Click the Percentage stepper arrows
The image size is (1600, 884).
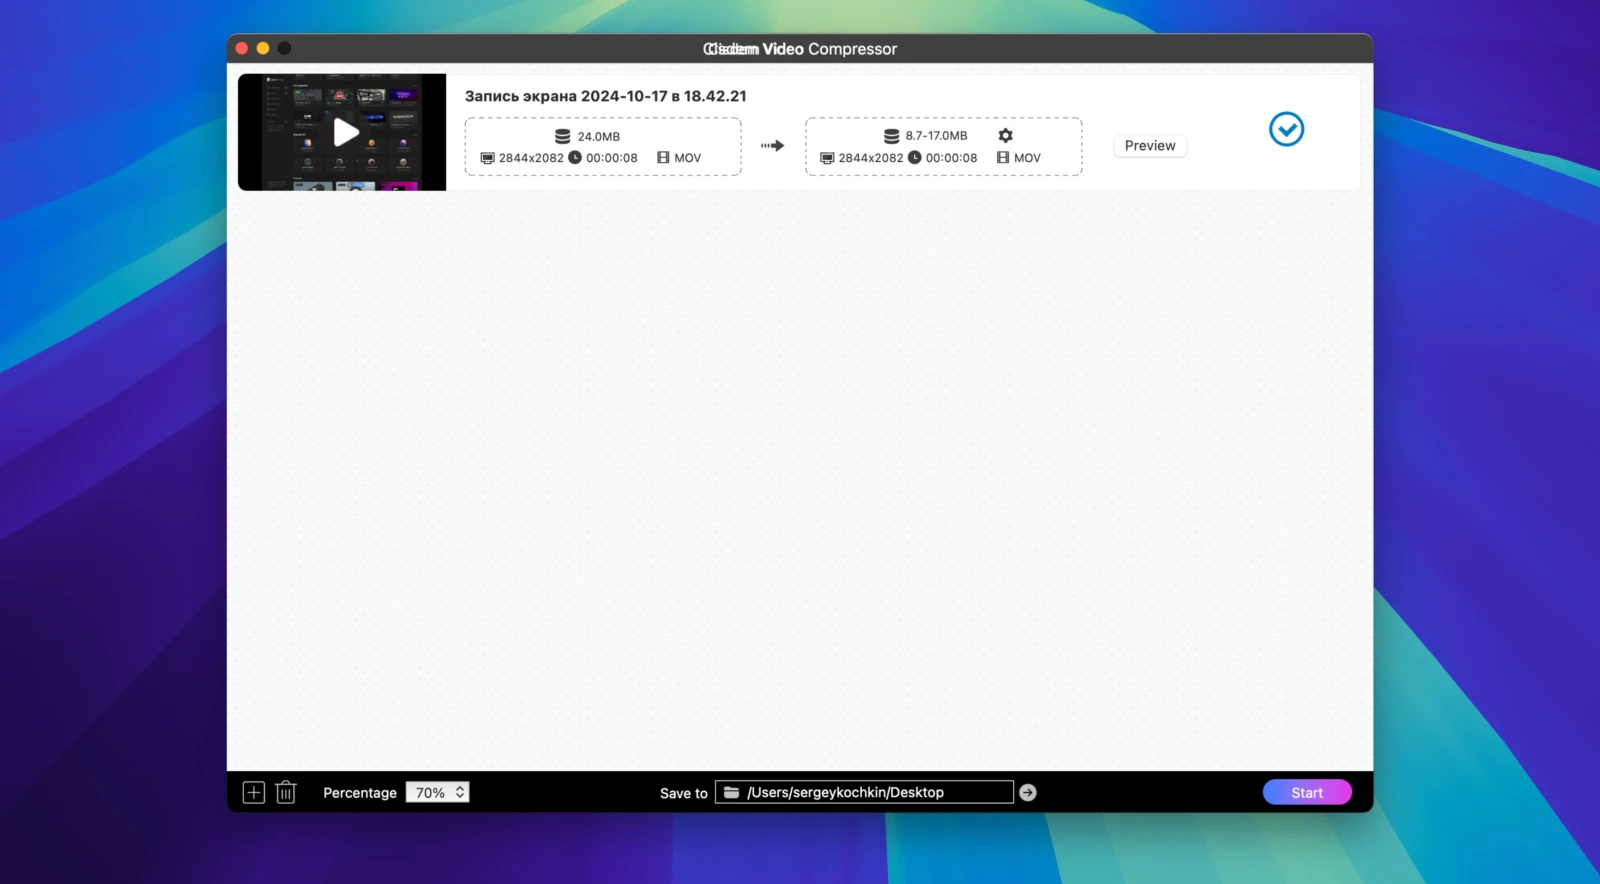coord(460,793)
